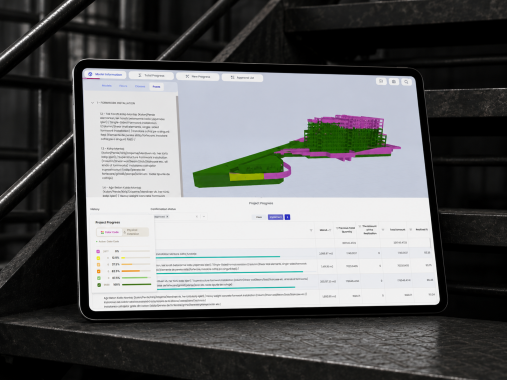Select the 1.2 formwork item in the tree
Screen dimensions: 507x380
tap(135, 163)
